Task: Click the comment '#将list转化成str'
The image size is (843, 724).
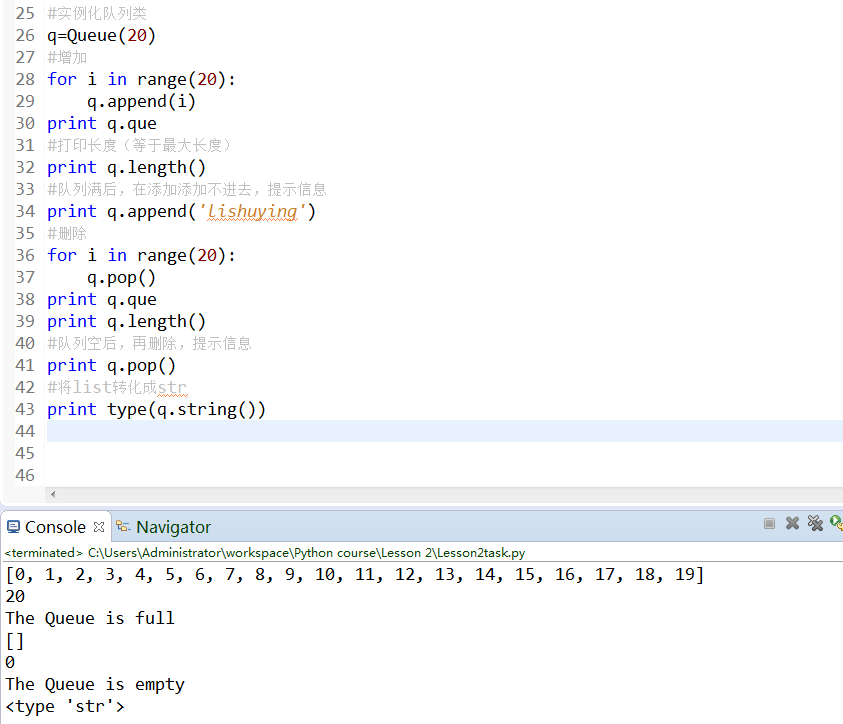Action: pos(117,388)
